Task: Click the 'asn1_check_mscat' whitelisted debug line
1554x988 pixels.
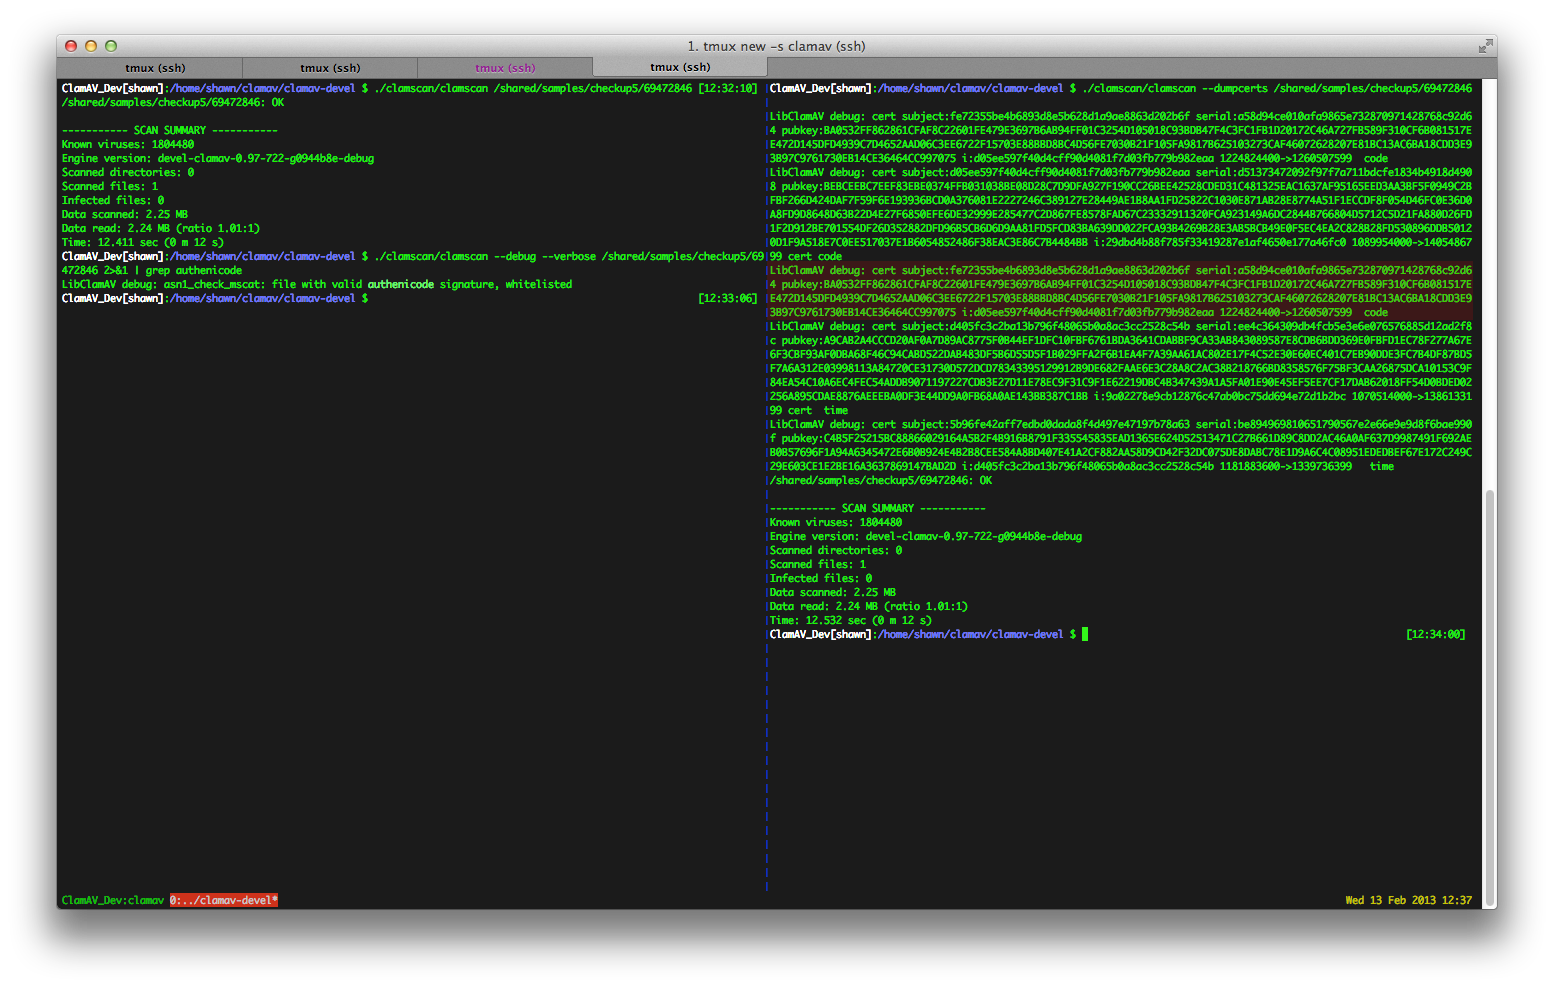Action: click(x=317, y=284)
